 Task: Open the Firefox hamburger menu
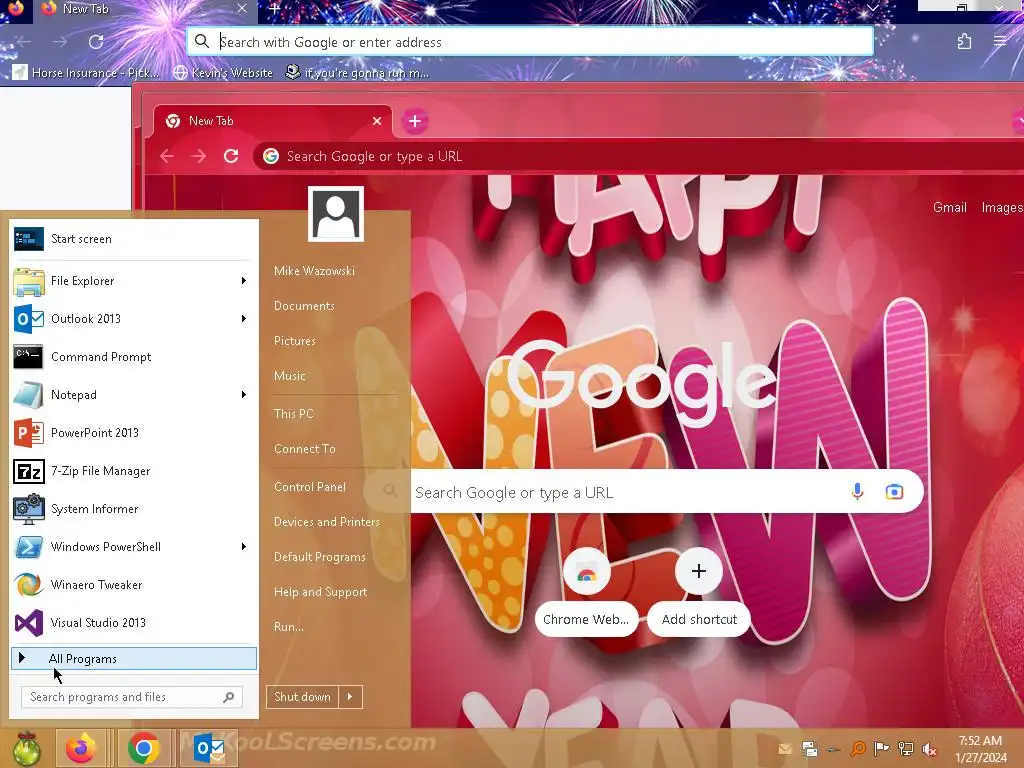point(1000,42)
